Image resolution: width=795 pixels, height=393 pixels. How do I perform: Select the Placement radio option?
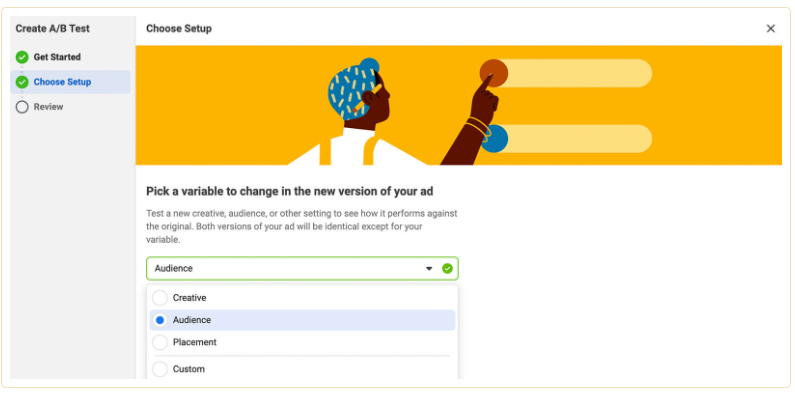tap(160, 342)
